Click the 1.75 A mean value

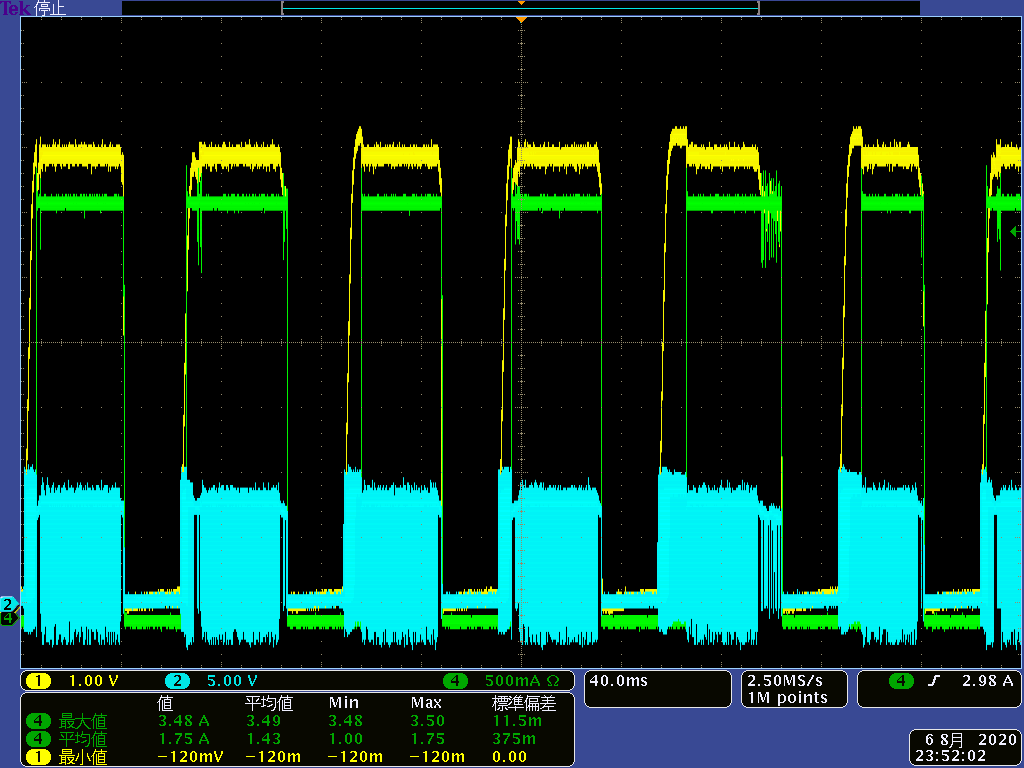[x=184, y=739]
